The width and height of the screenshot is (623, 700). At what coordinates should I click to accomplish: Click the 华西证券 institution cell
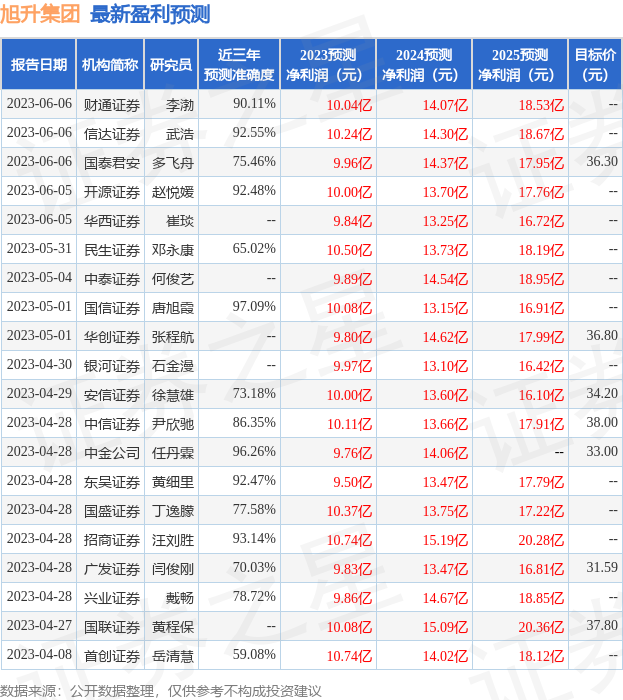(112, 221)
